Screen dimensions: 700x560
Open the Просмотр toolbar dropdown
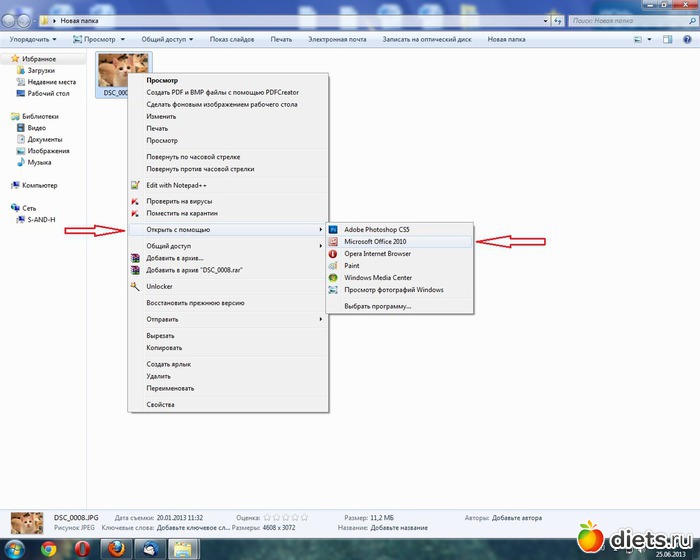coord(101,39)
